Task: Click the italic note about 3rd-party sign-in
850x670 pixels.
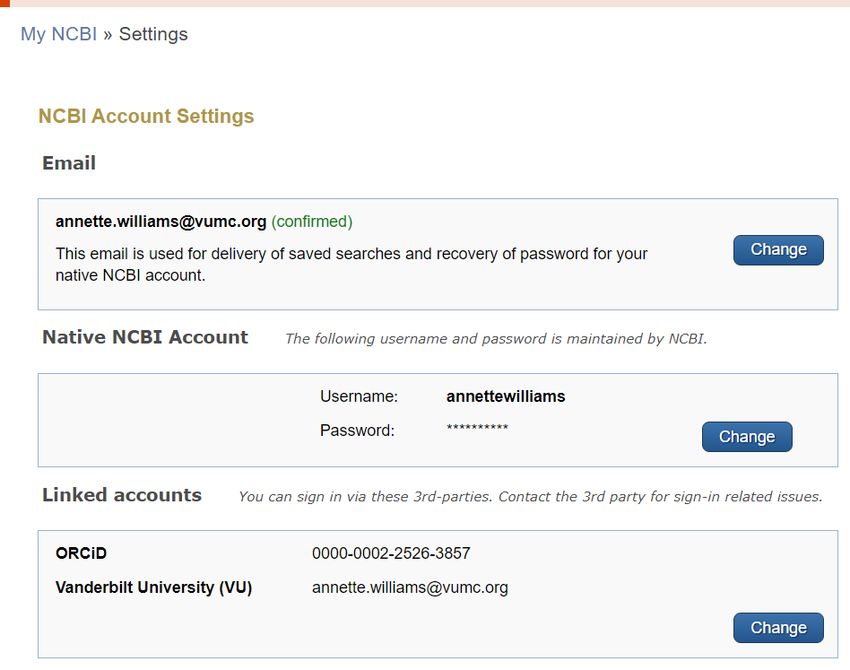Action: (531, 497)
